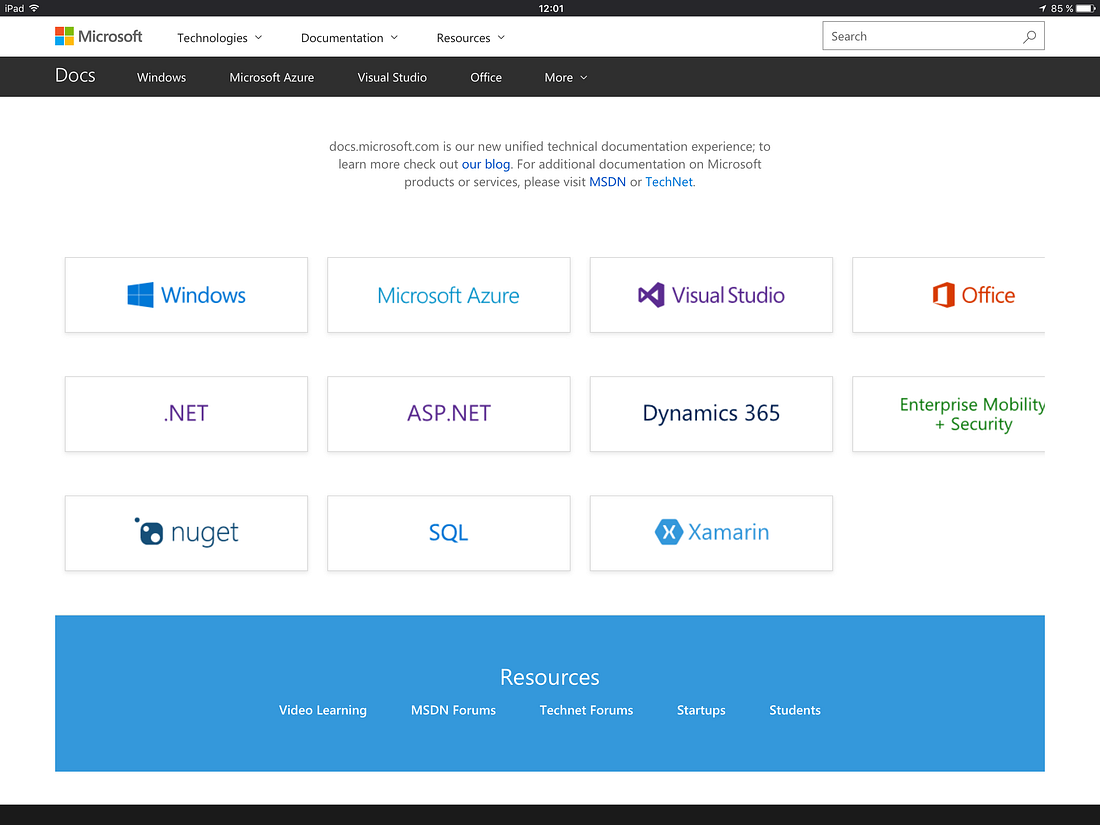The image size is (1100, 825).
Task: Click the Docs title link
Action: (75, 76)
